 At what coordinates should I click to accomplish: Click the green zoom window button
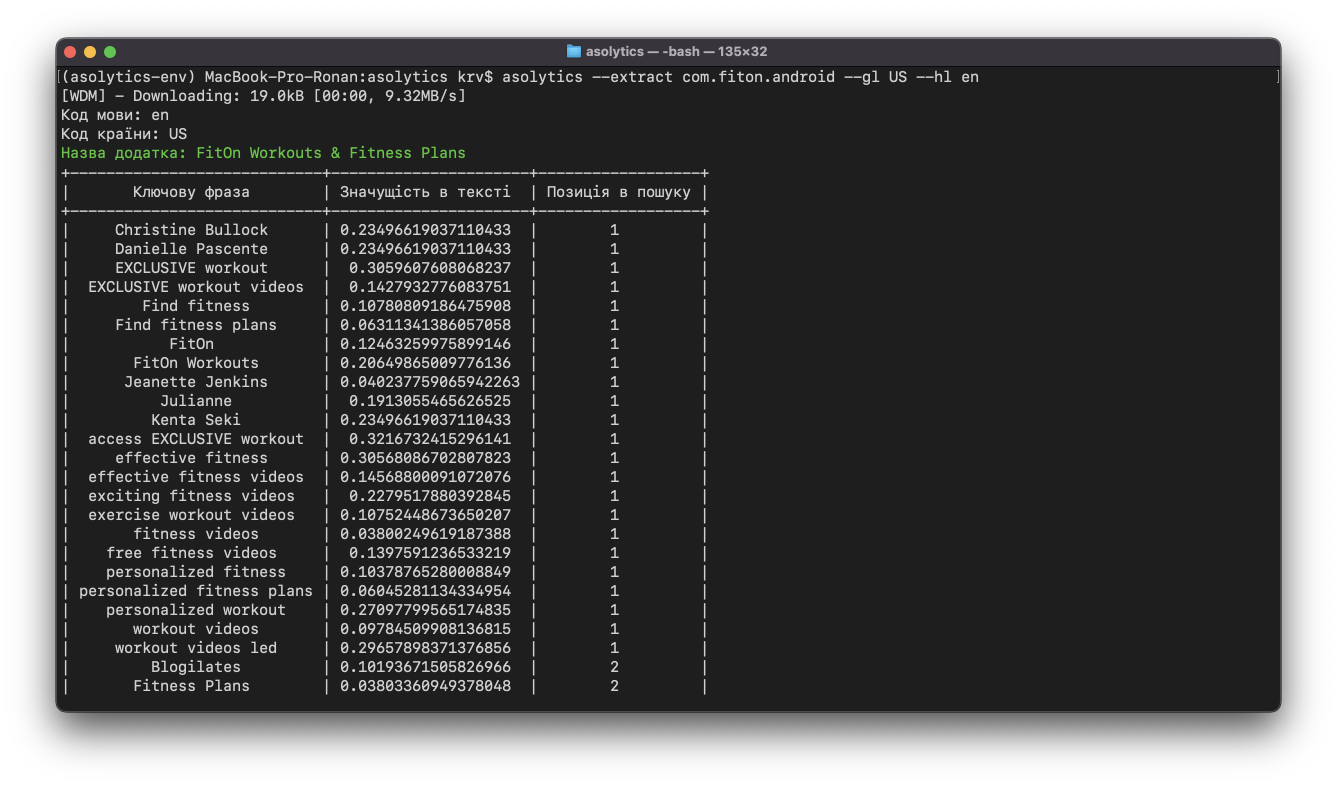110,52
